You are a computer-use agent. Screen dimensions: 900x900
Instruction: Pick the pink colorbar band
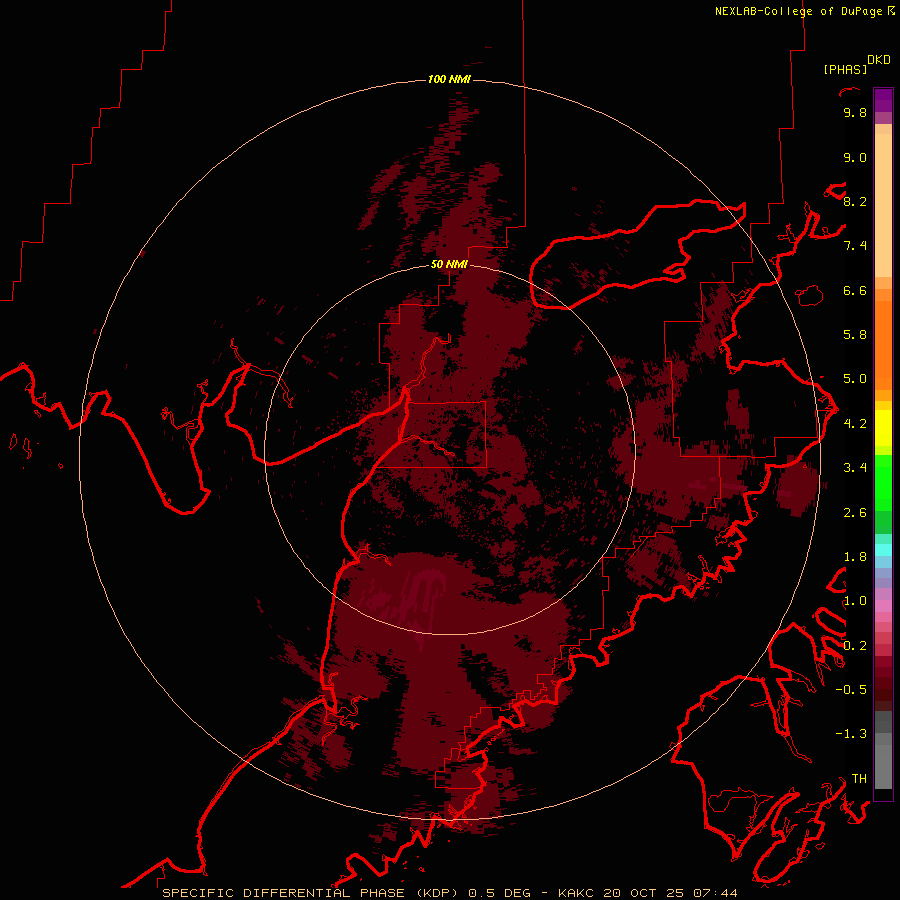pos(883,606)
